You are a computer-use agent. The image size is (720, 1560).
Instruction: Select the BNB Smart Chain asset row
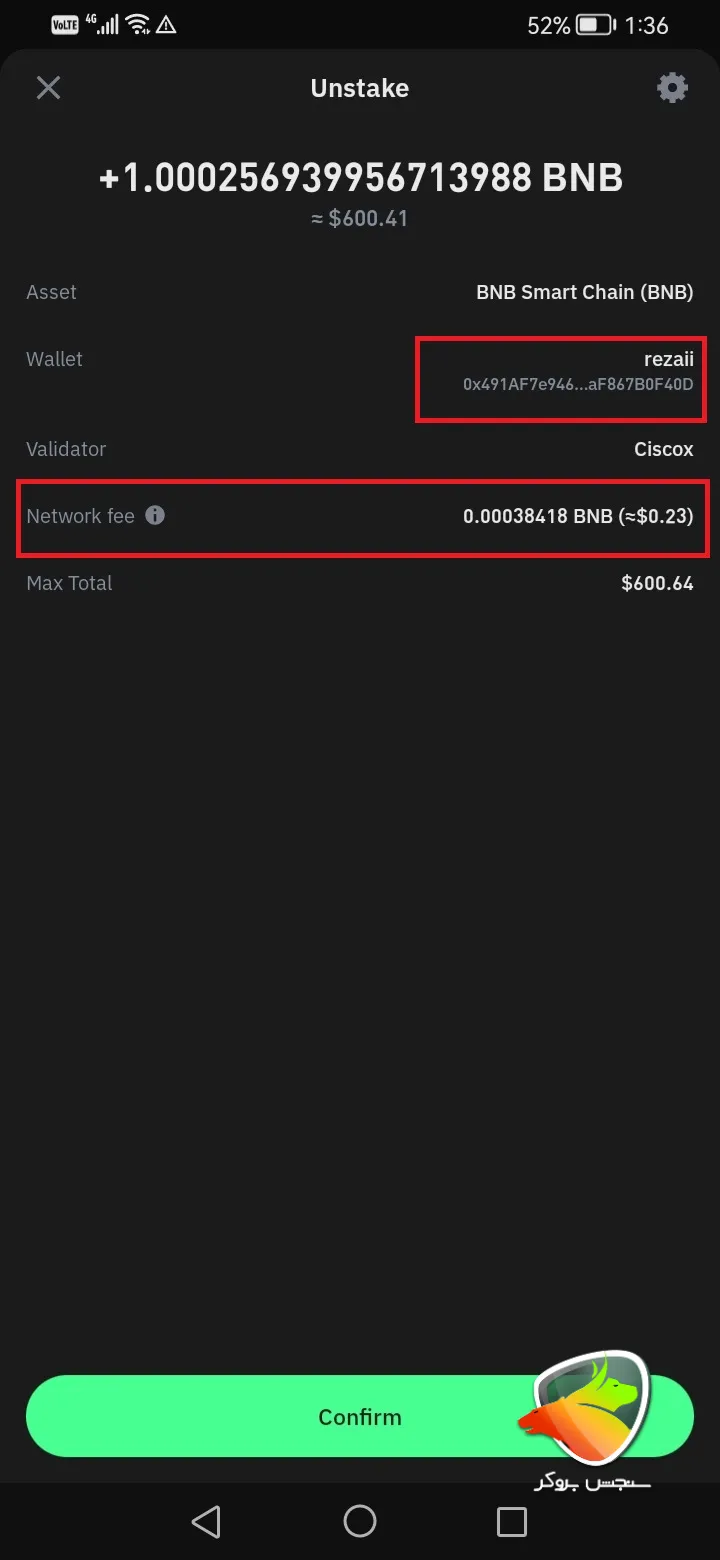(x=585, y=292)
